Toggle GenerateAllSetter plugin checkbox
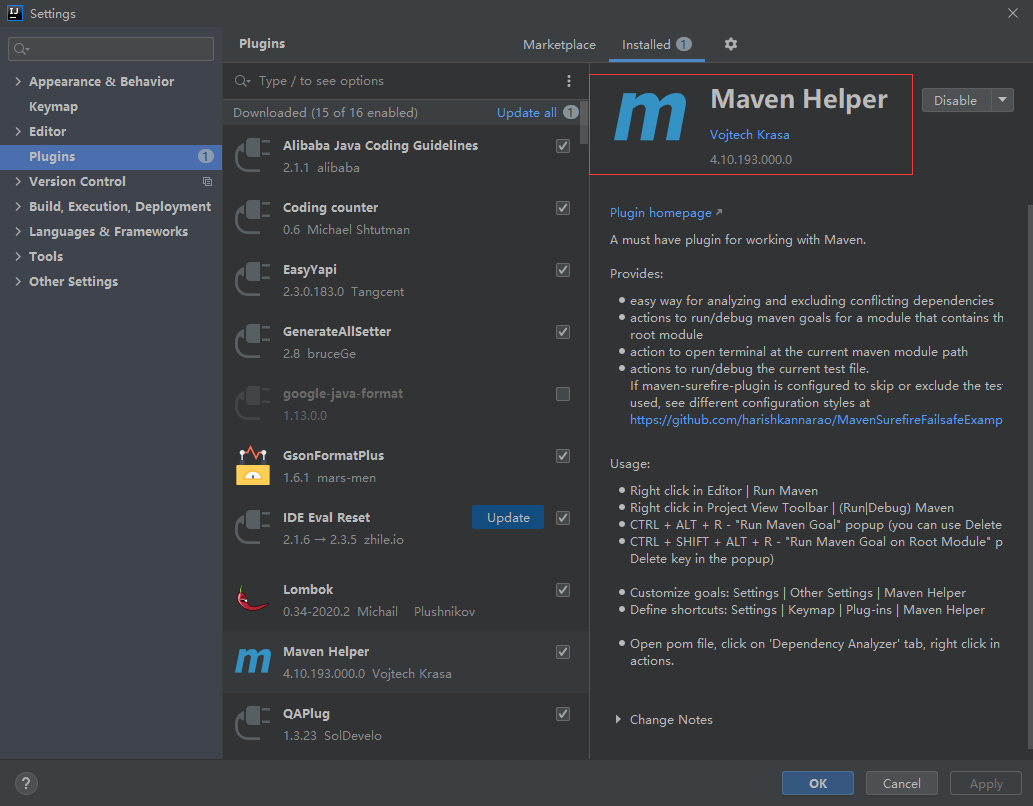The image size is (1033, 806). tap(563, 331)
